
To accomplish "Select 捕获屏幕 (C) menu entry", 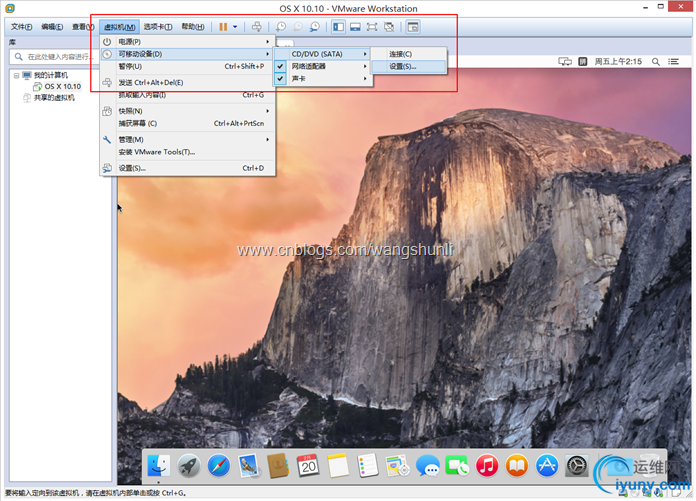I will [x=186, y=123].
